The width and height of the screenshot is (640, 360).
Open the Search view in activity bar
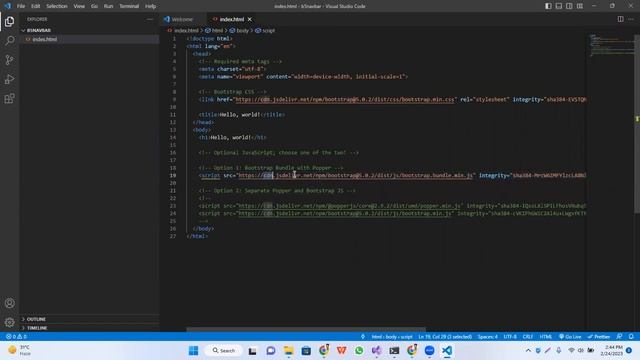click(9, 40)
